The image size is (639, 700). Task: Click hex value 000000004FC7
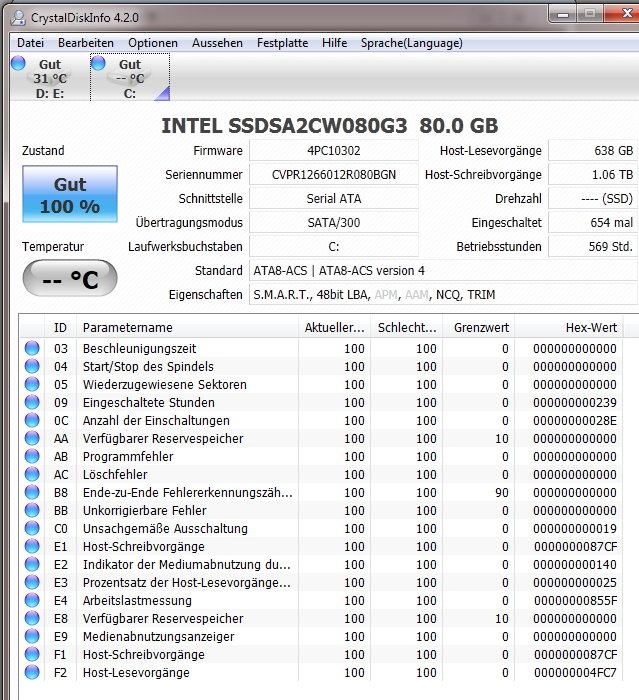pos(575,672)
